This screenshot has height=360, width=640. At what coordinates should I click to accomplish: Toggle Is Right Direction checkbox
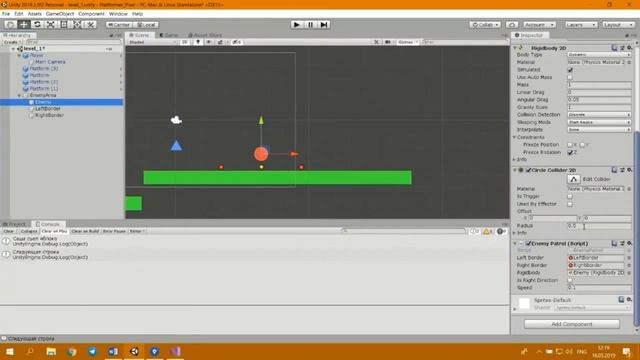[x=570, y=280]
